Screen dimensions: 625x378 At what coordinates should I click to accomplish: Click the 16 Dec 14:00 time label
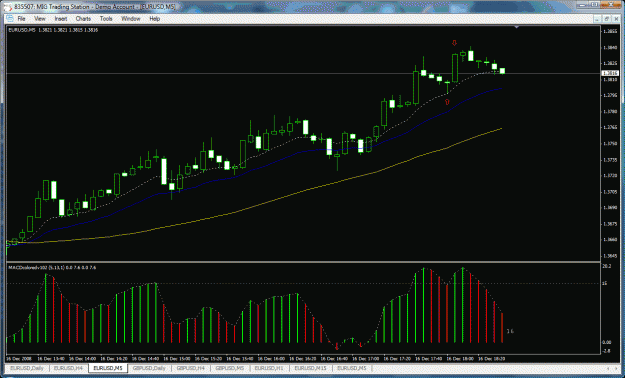[84, 358]
